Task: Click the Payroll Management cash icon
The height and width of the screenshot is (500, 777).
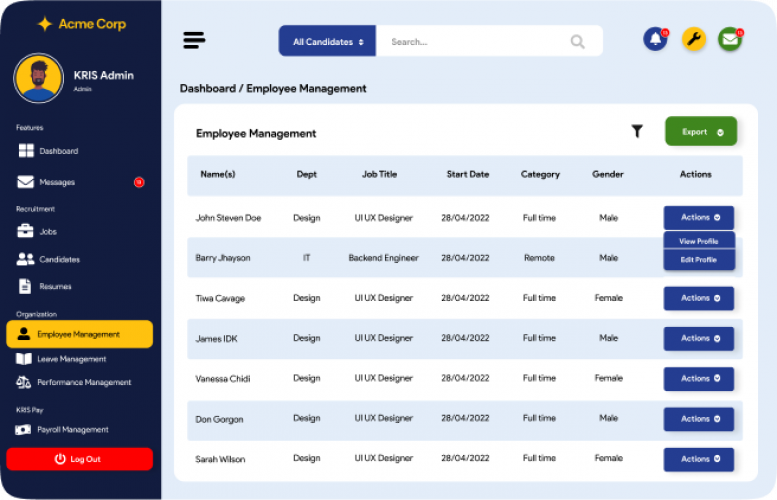Action: [x=23, y=430]
